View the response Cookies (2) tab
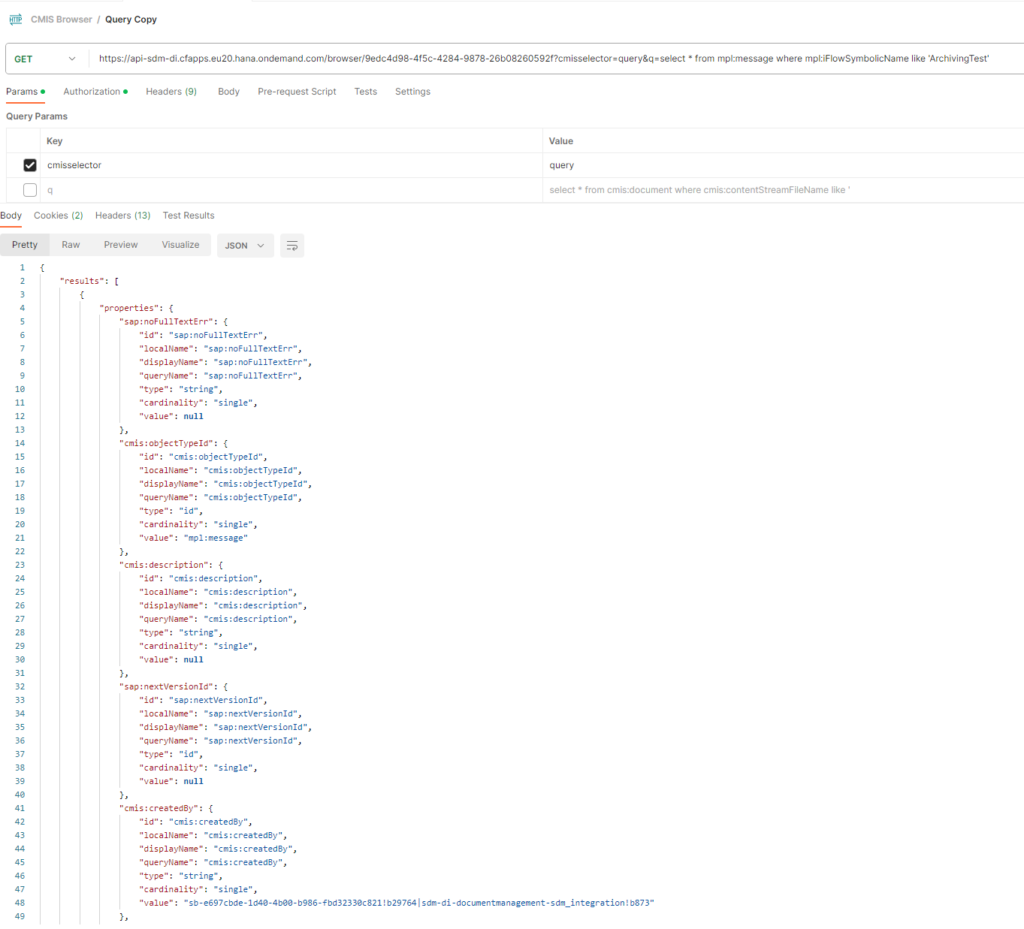The width and height of the screenshot is (1024, 929). pyautogui.click(x=58, y=216)
